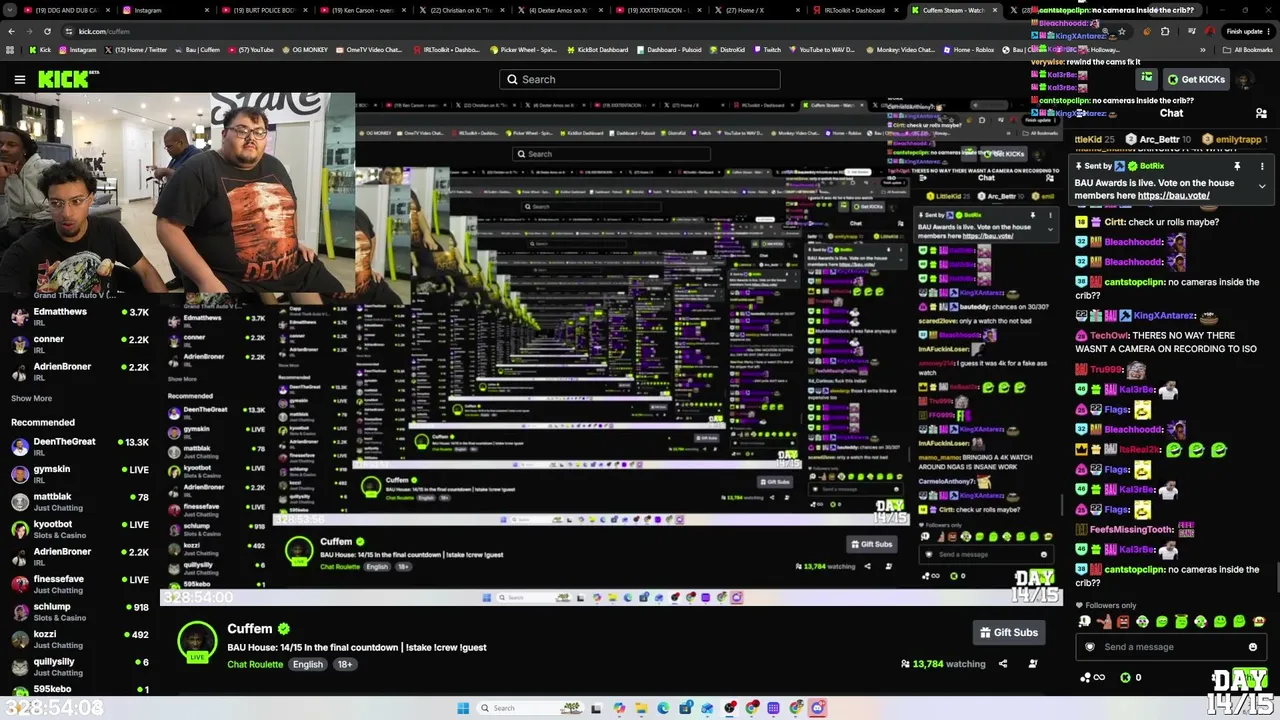Click FeefsMissingTooth's username in chat
The width and height of the screenshot is (1280, 720).
pos(1131,530)
